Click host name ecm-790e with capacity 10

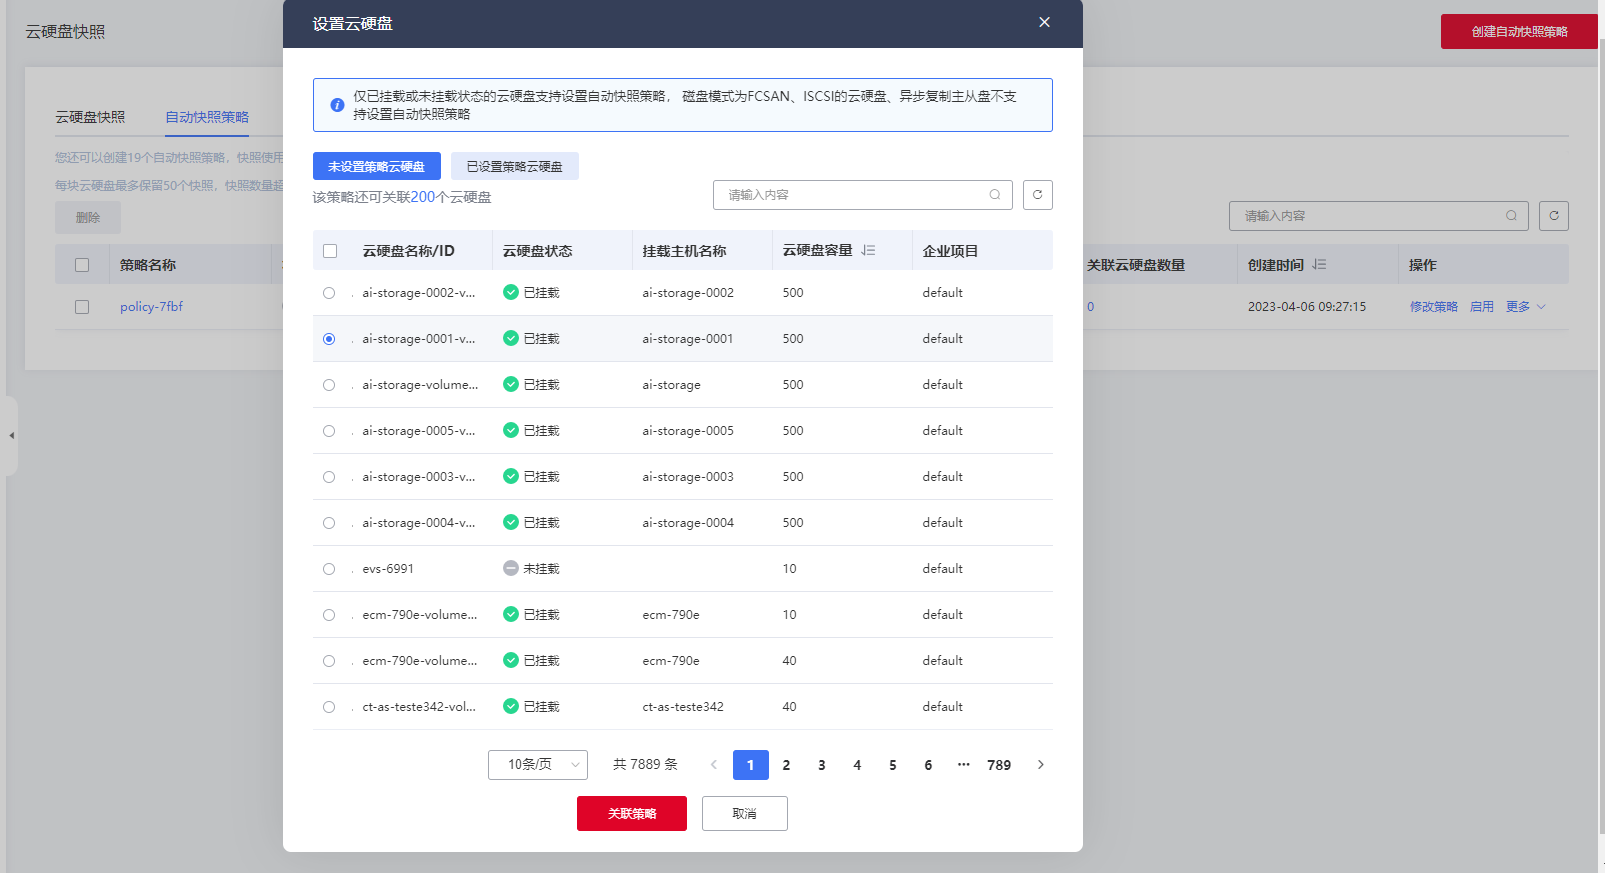coord(671,615)
